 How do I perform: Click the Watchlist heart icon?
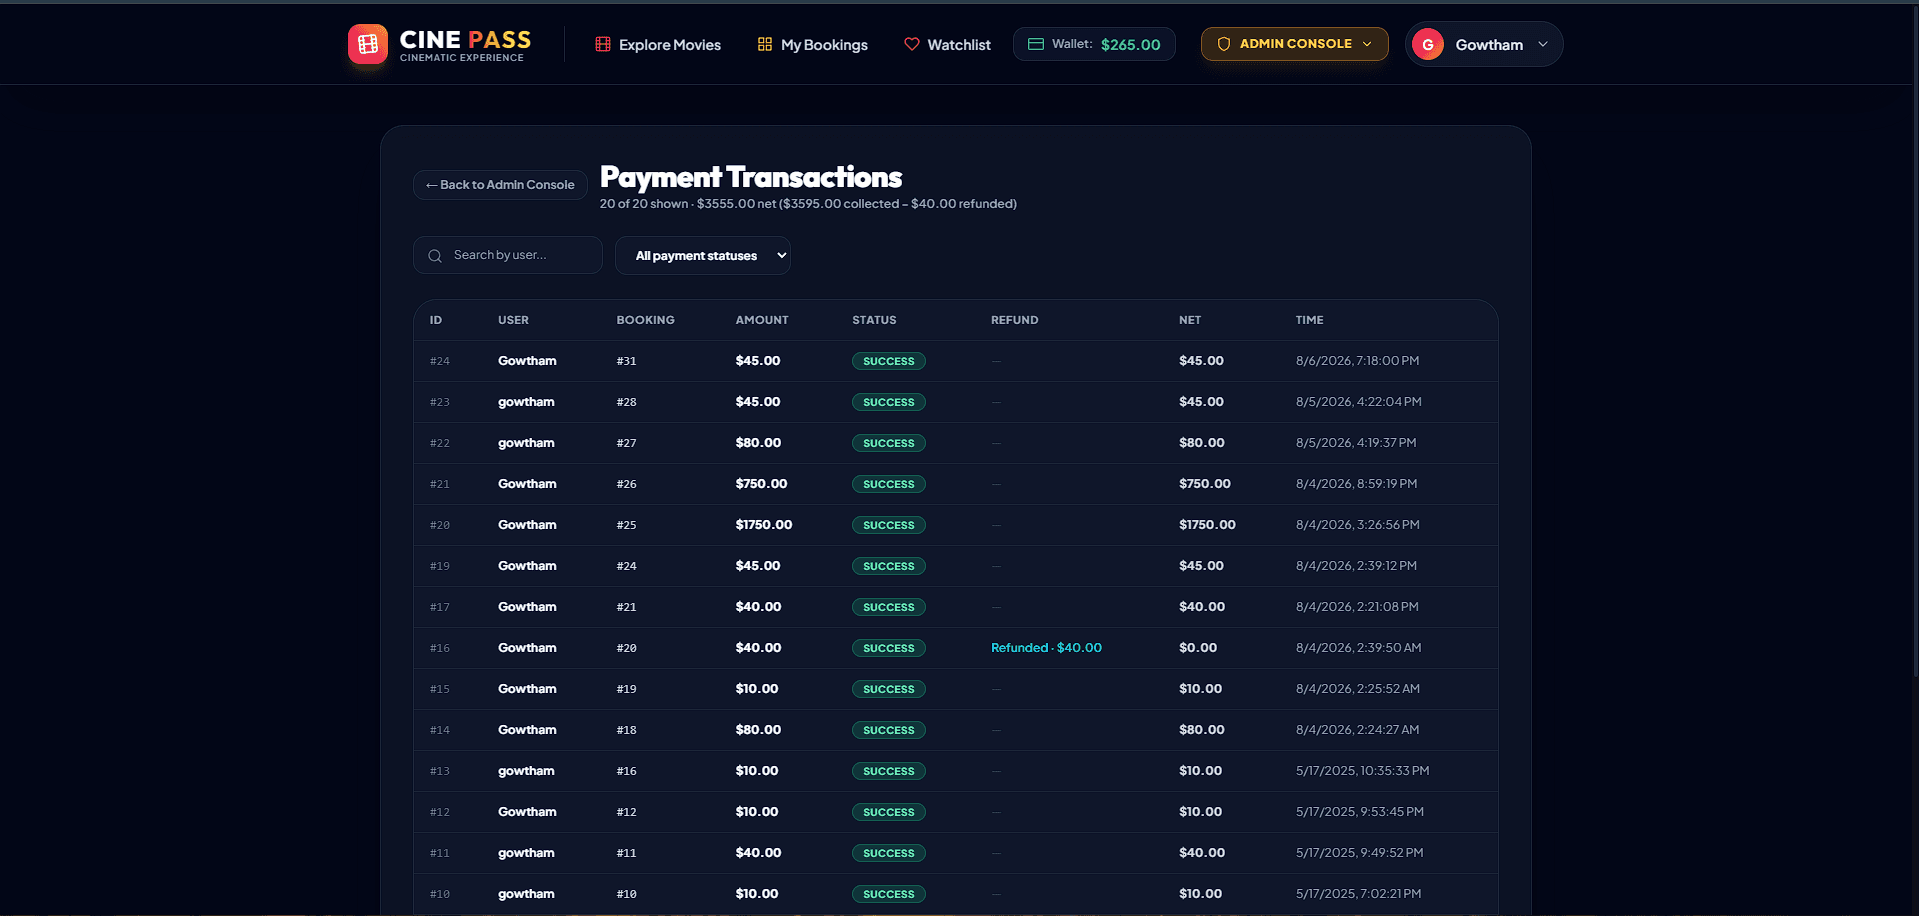912,44
